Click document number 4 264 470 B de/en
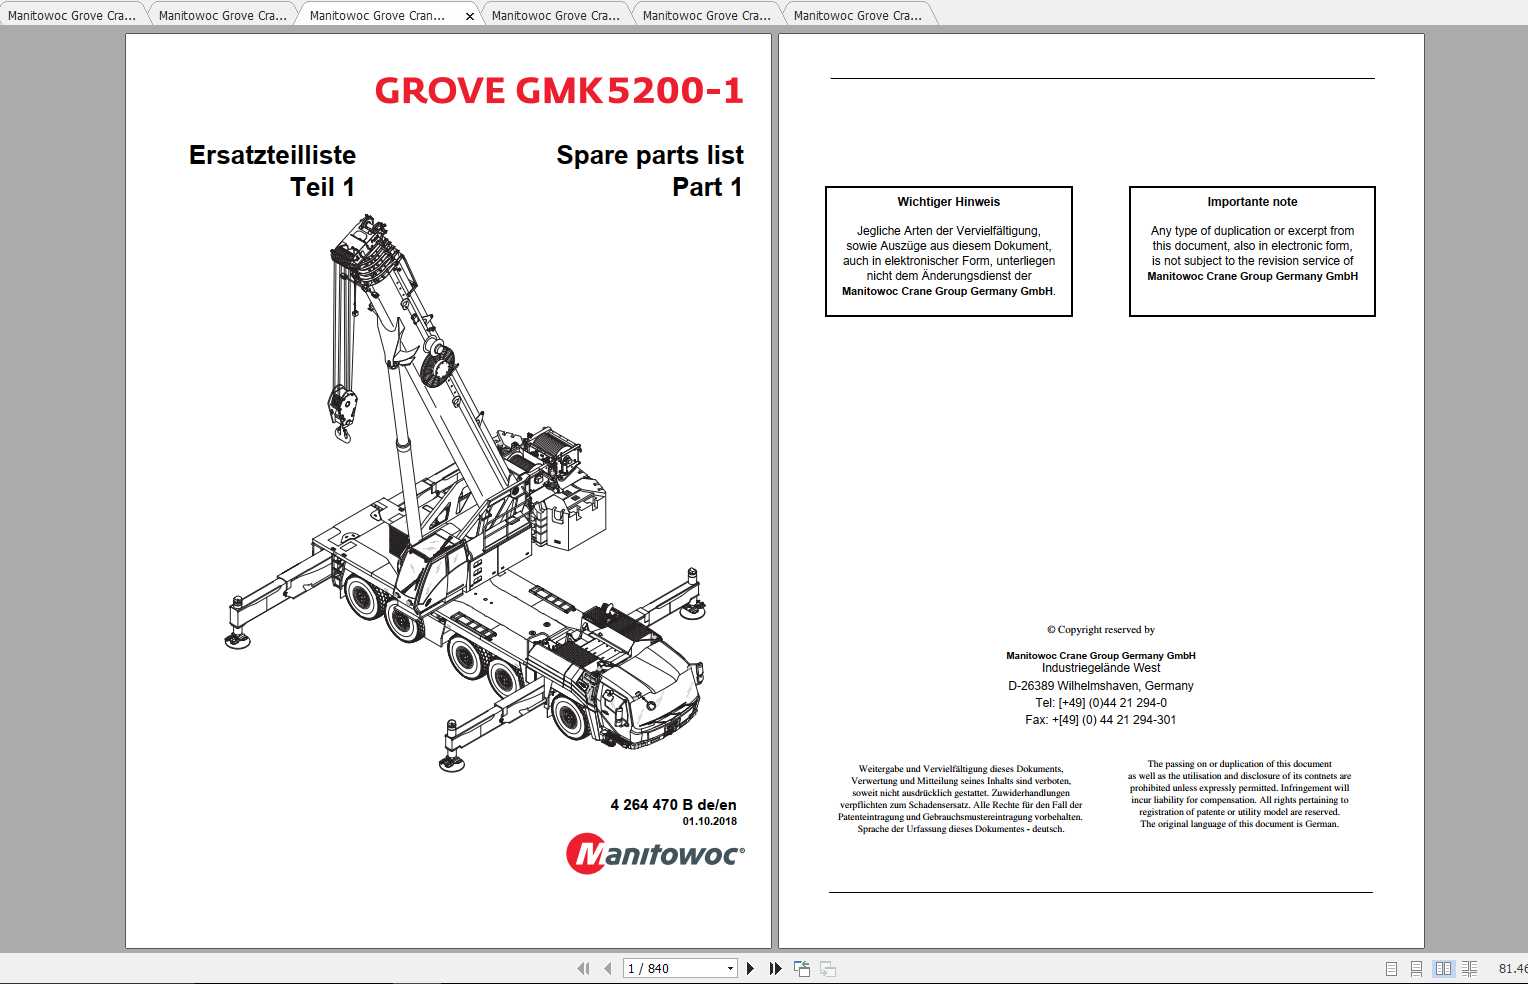Image resolution: width=1528 pixels, height=984 pixels. 673,804
